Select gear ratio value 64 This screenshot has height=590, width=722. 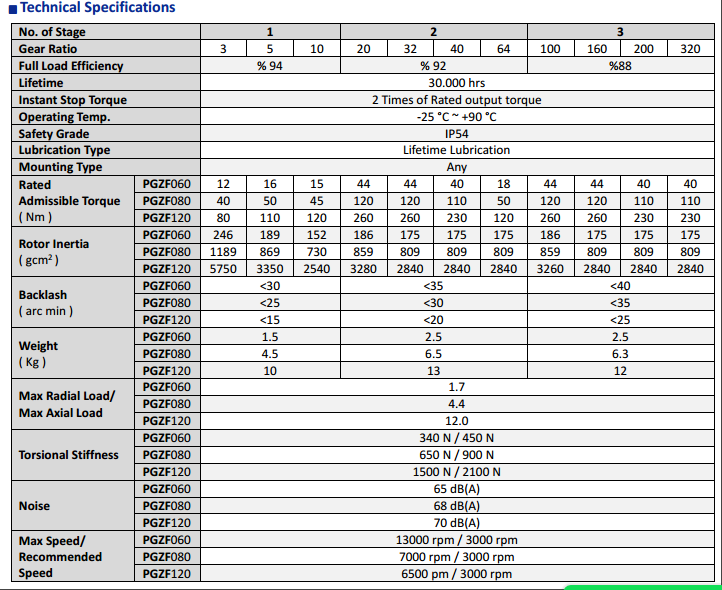tap(503, 49)
